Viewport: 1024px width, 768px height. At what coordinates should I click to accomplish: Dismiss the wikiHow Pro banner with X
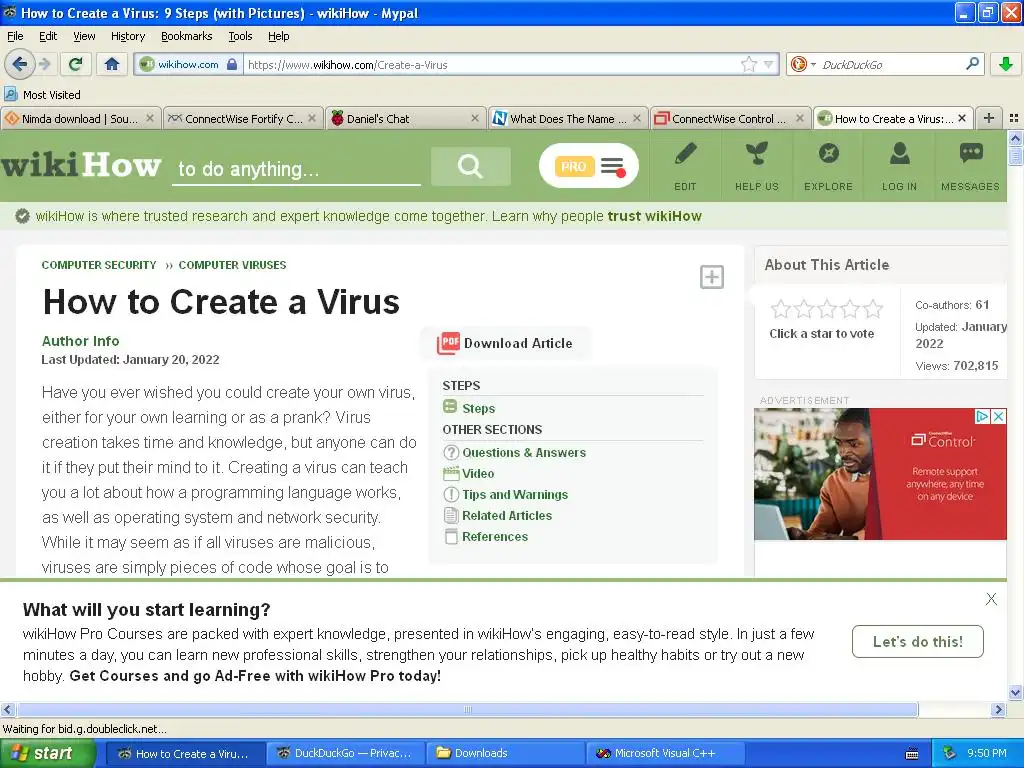[x=991, y=599]
